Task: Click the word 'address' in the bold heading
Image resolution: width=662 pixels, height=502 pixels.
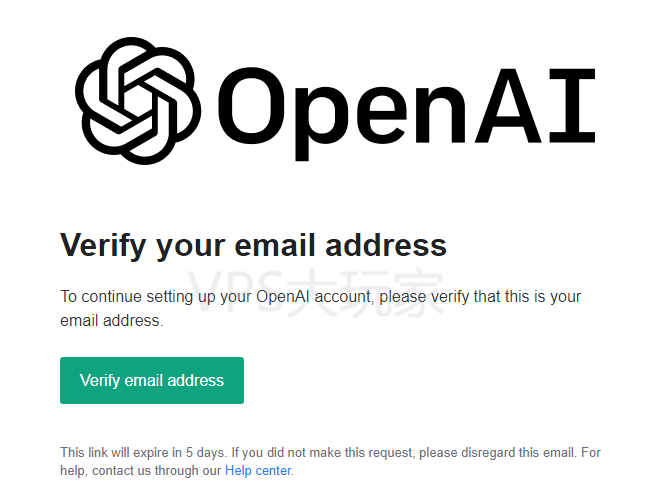Action: point(386,245)
